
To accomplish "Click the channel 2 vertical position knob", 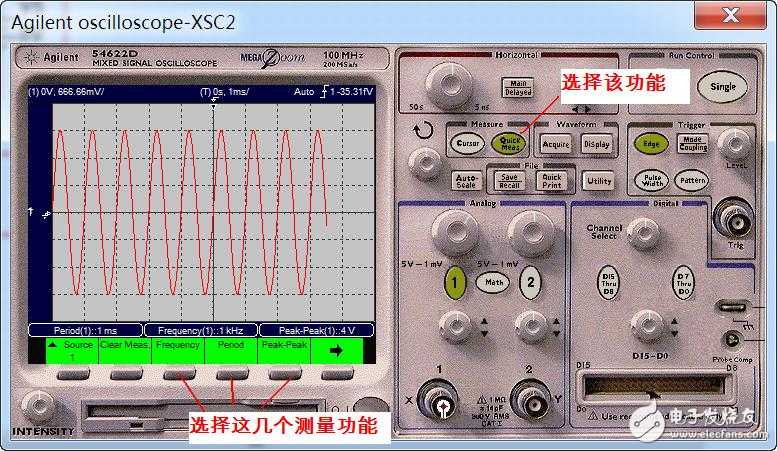I will [531, 327].
